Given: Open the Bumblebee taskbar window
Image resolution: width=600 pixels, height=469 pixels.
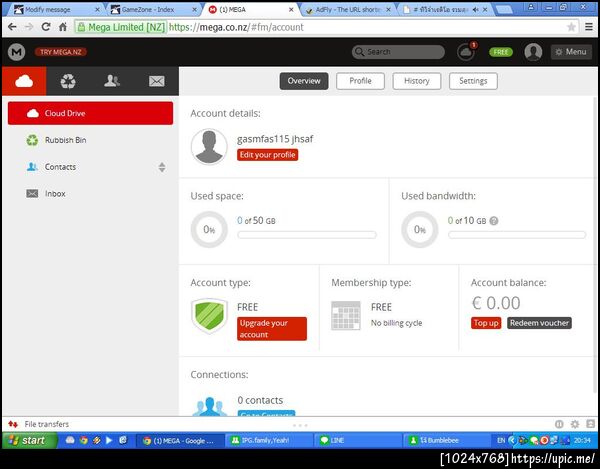Looking at the screenshot, I should coord(446,441).
